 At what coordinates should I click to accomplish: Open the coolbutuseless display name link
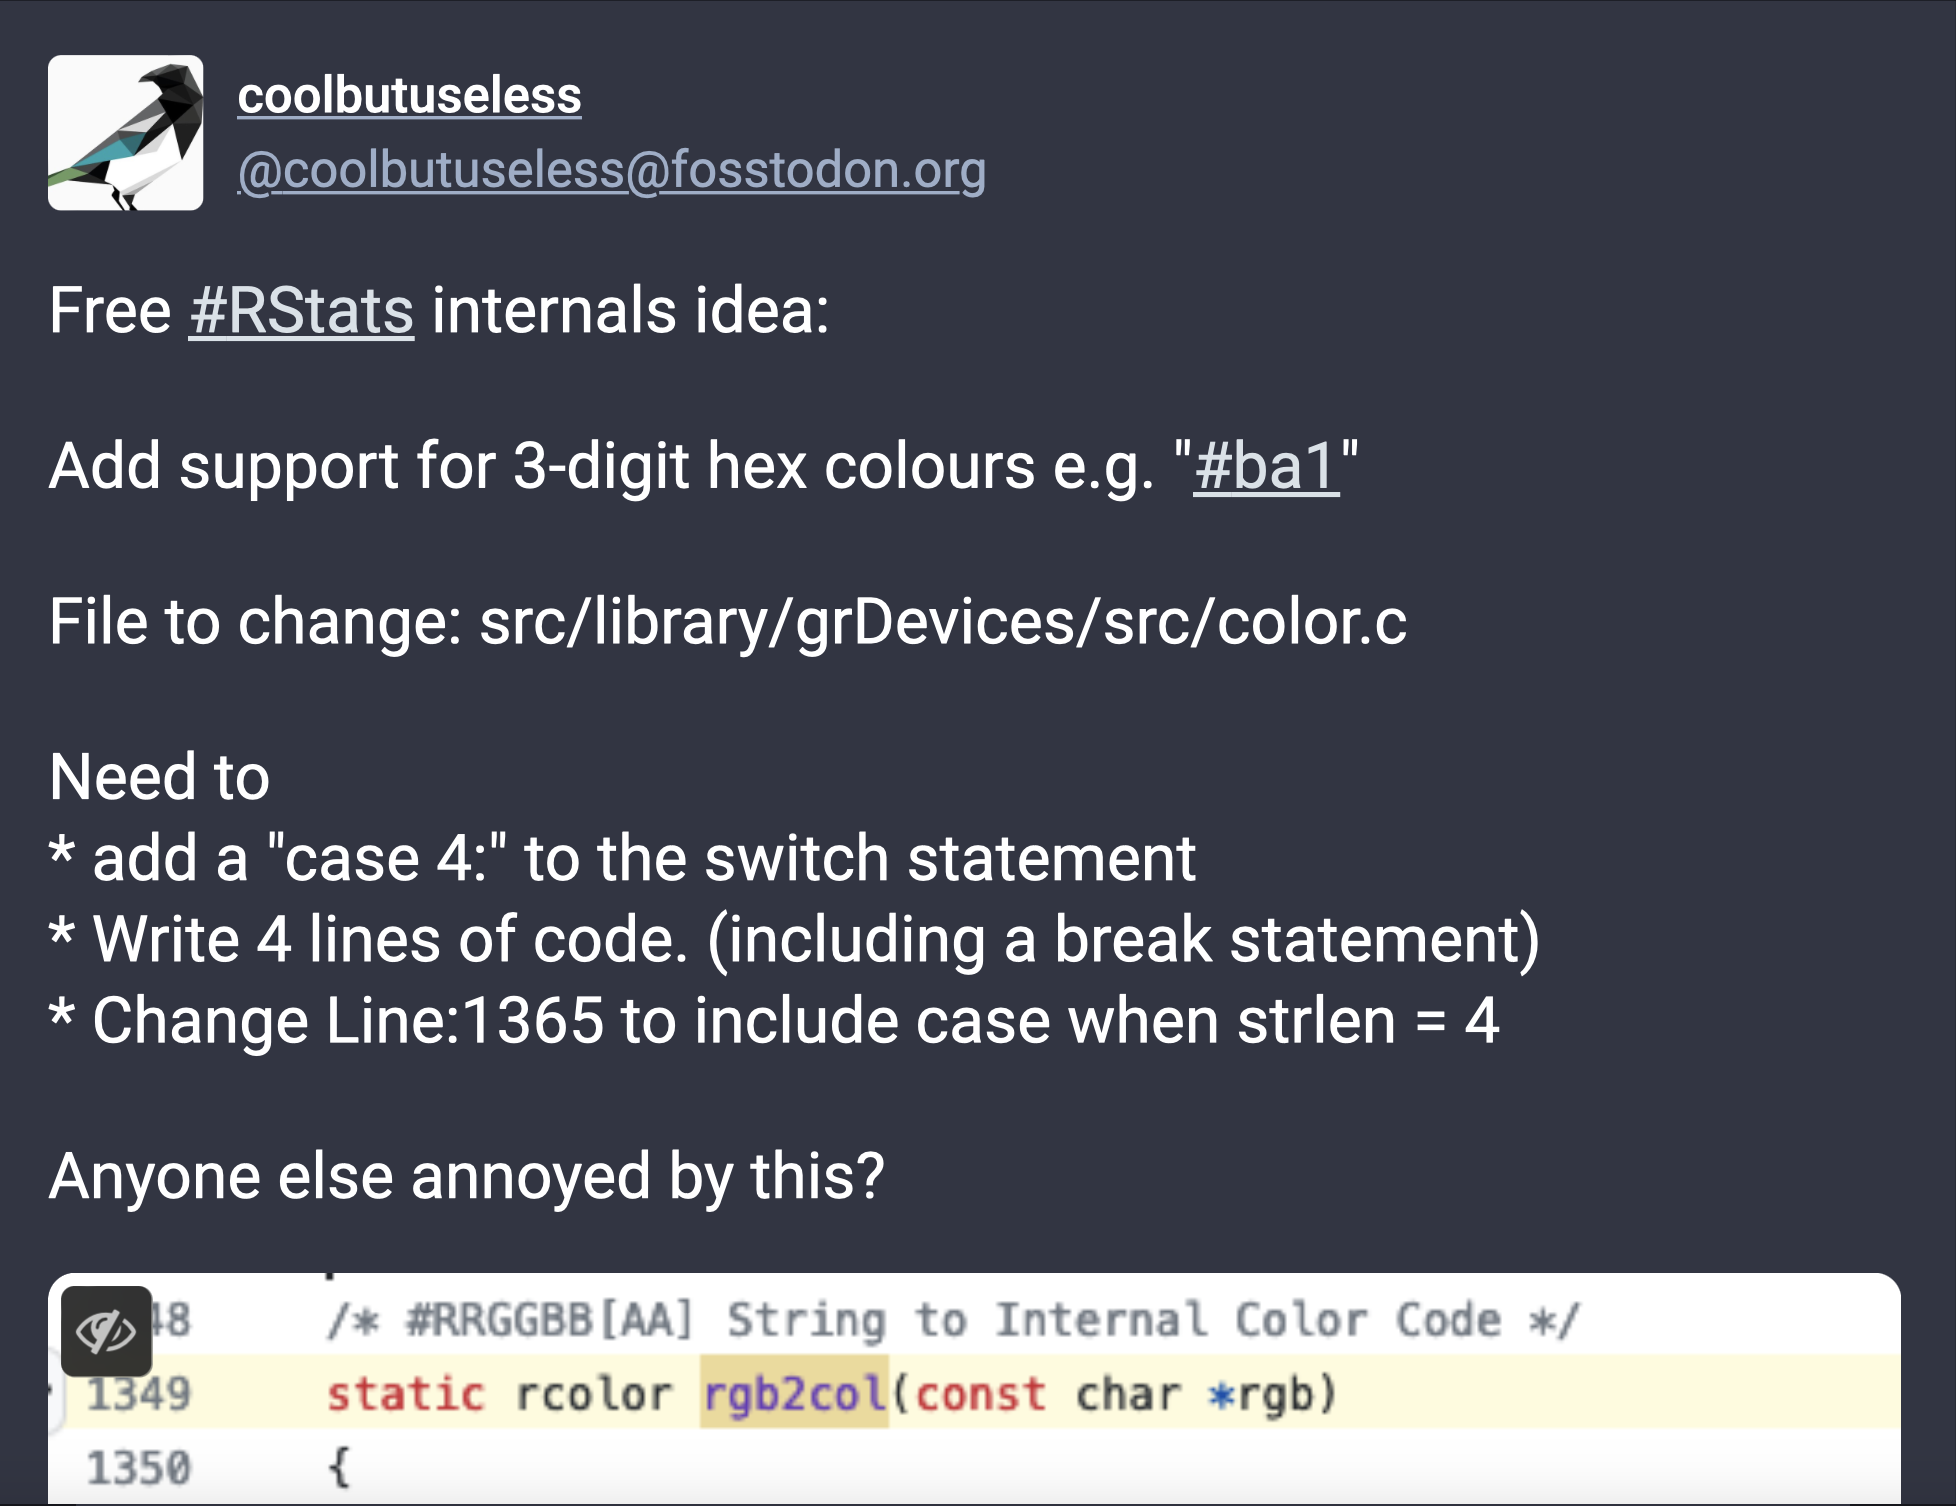[409, 96]
